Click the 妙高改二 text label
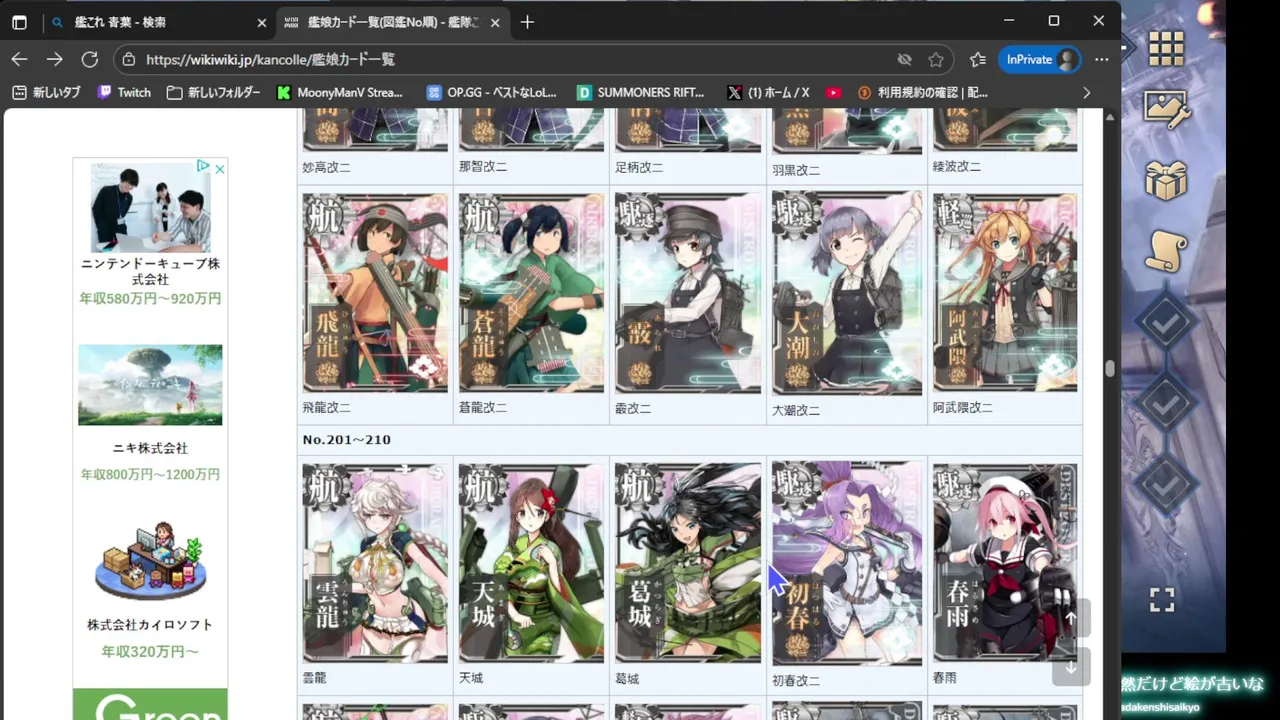1280x720 pixels. (326, 167)
